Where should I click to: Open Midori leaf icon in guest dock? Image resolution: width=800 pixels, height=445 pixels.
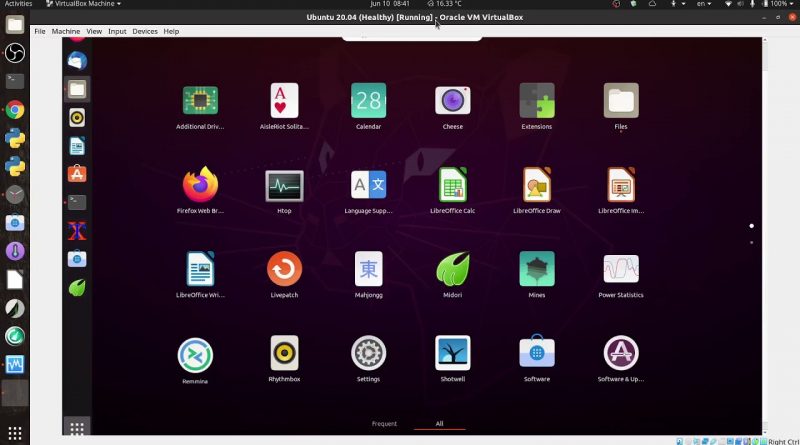(77, 288)
